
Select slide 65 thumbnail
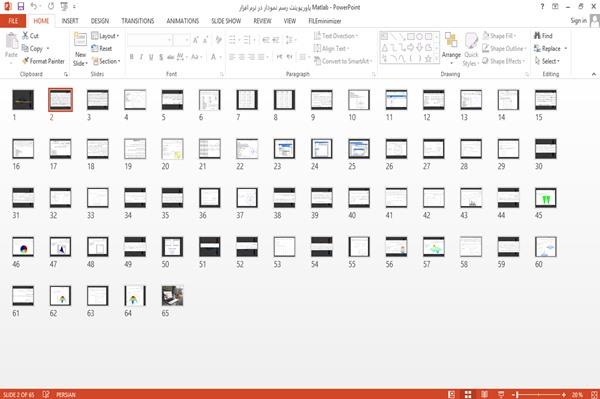click(x=172, y=296)
